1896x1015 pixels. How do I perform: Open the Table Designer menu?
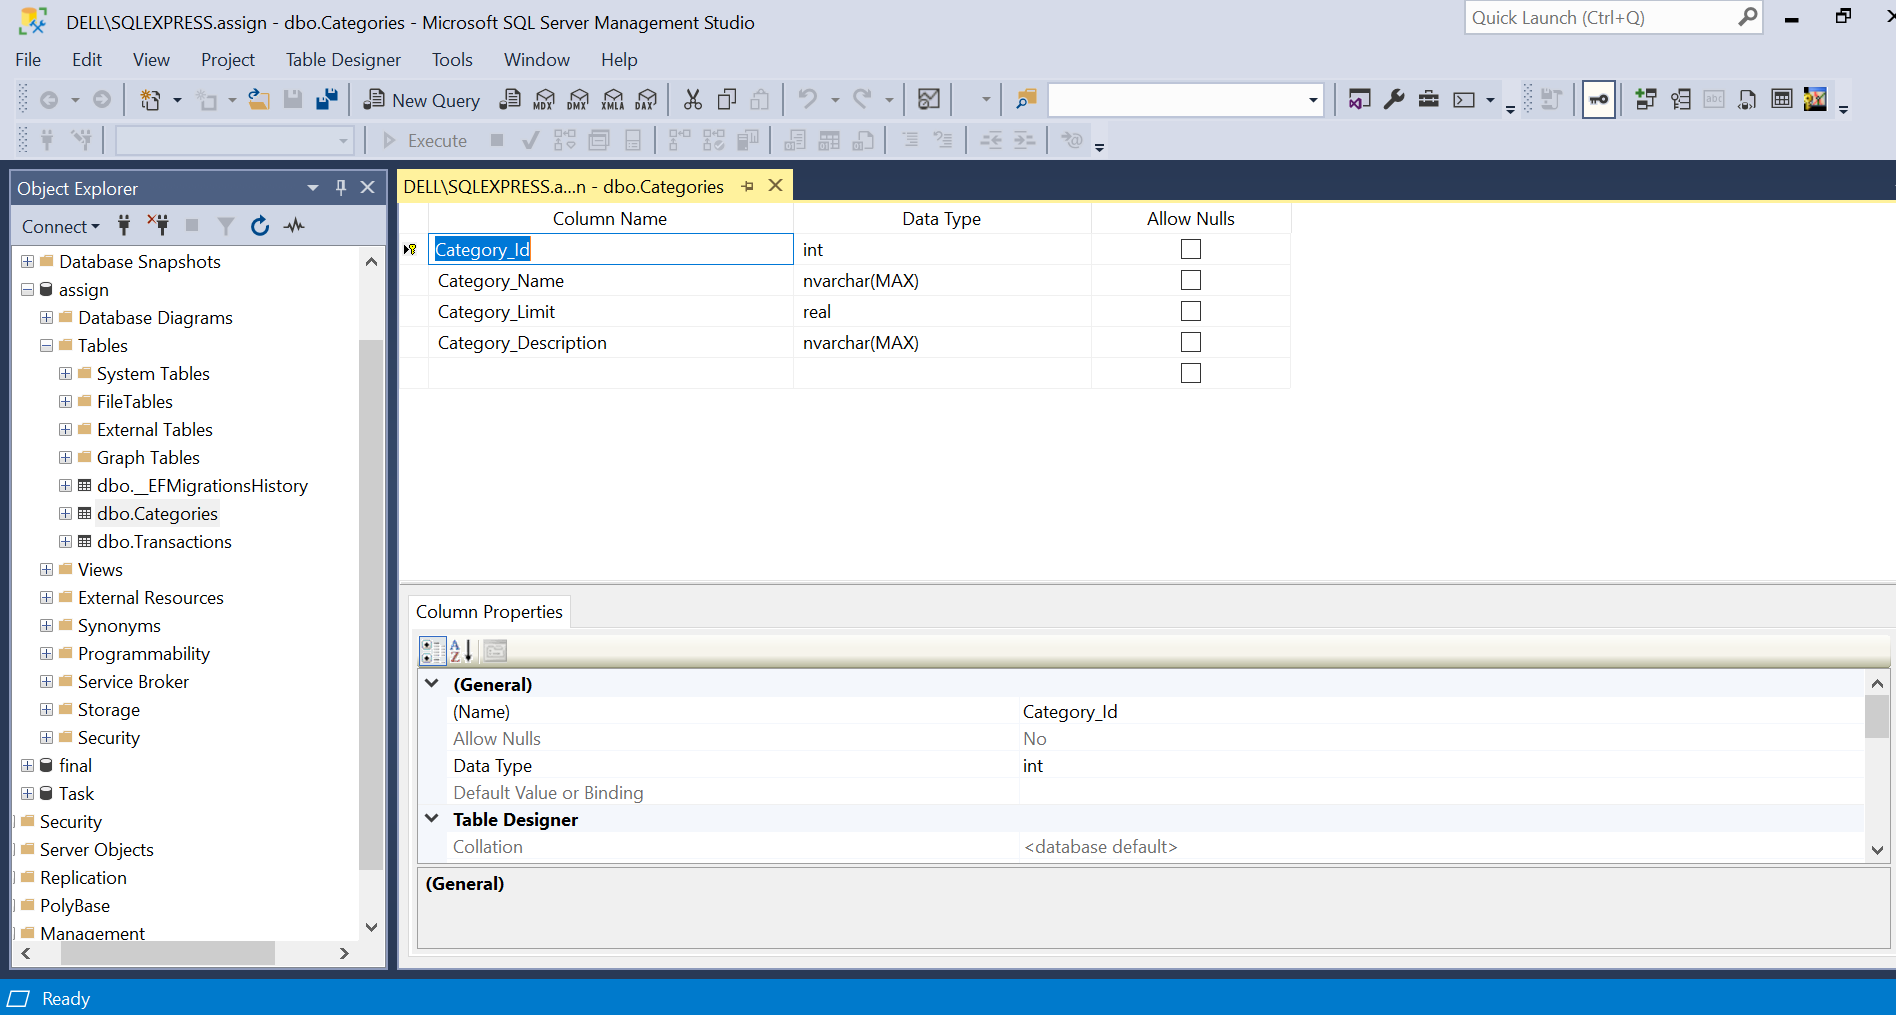coord(343,60)
